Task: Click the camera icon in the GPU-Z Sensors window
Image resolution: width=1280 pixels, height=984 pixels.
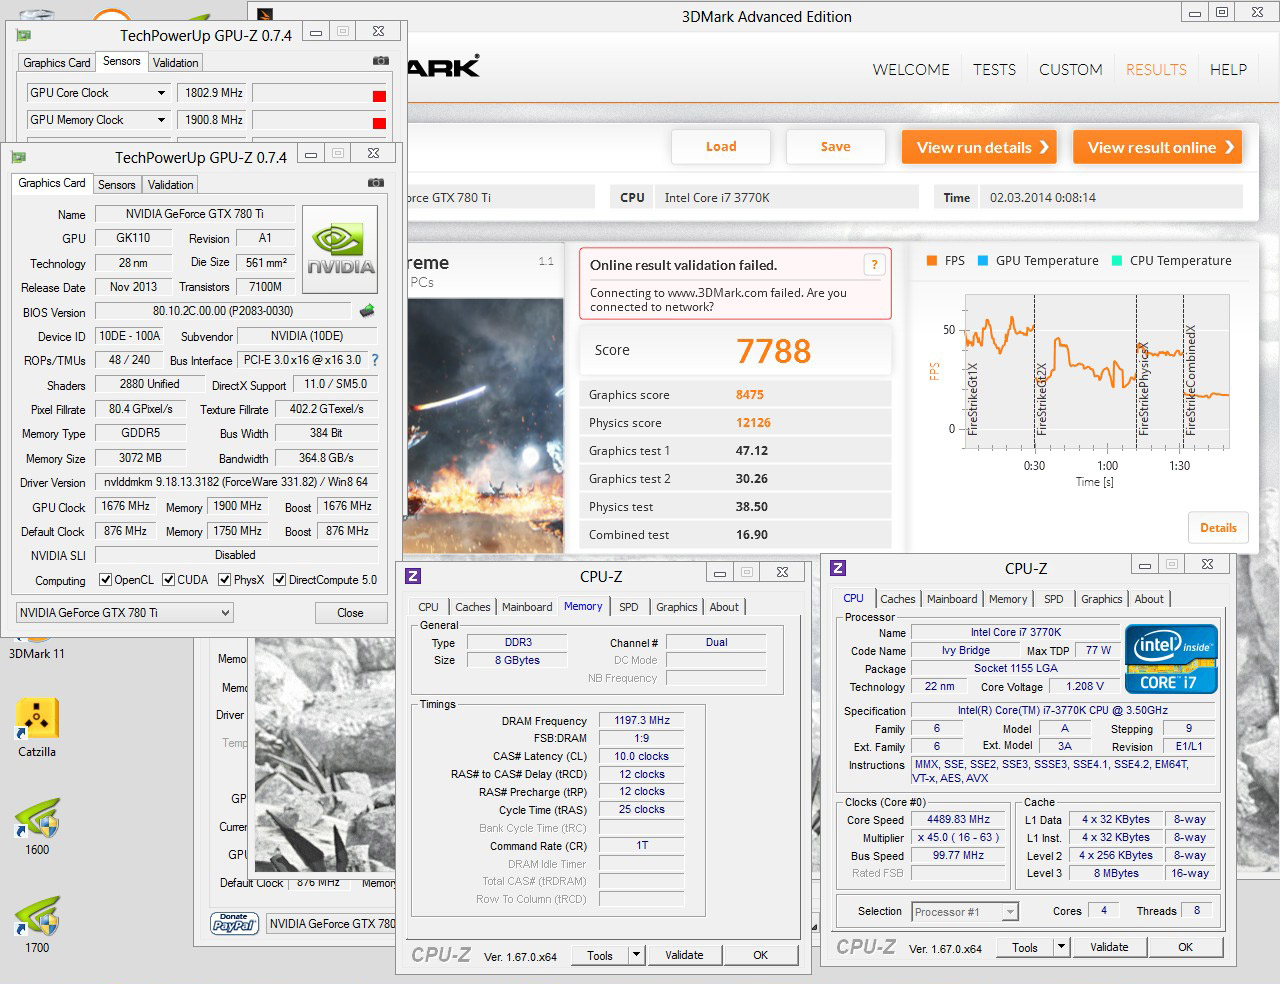Action: [x=381, y=61]
